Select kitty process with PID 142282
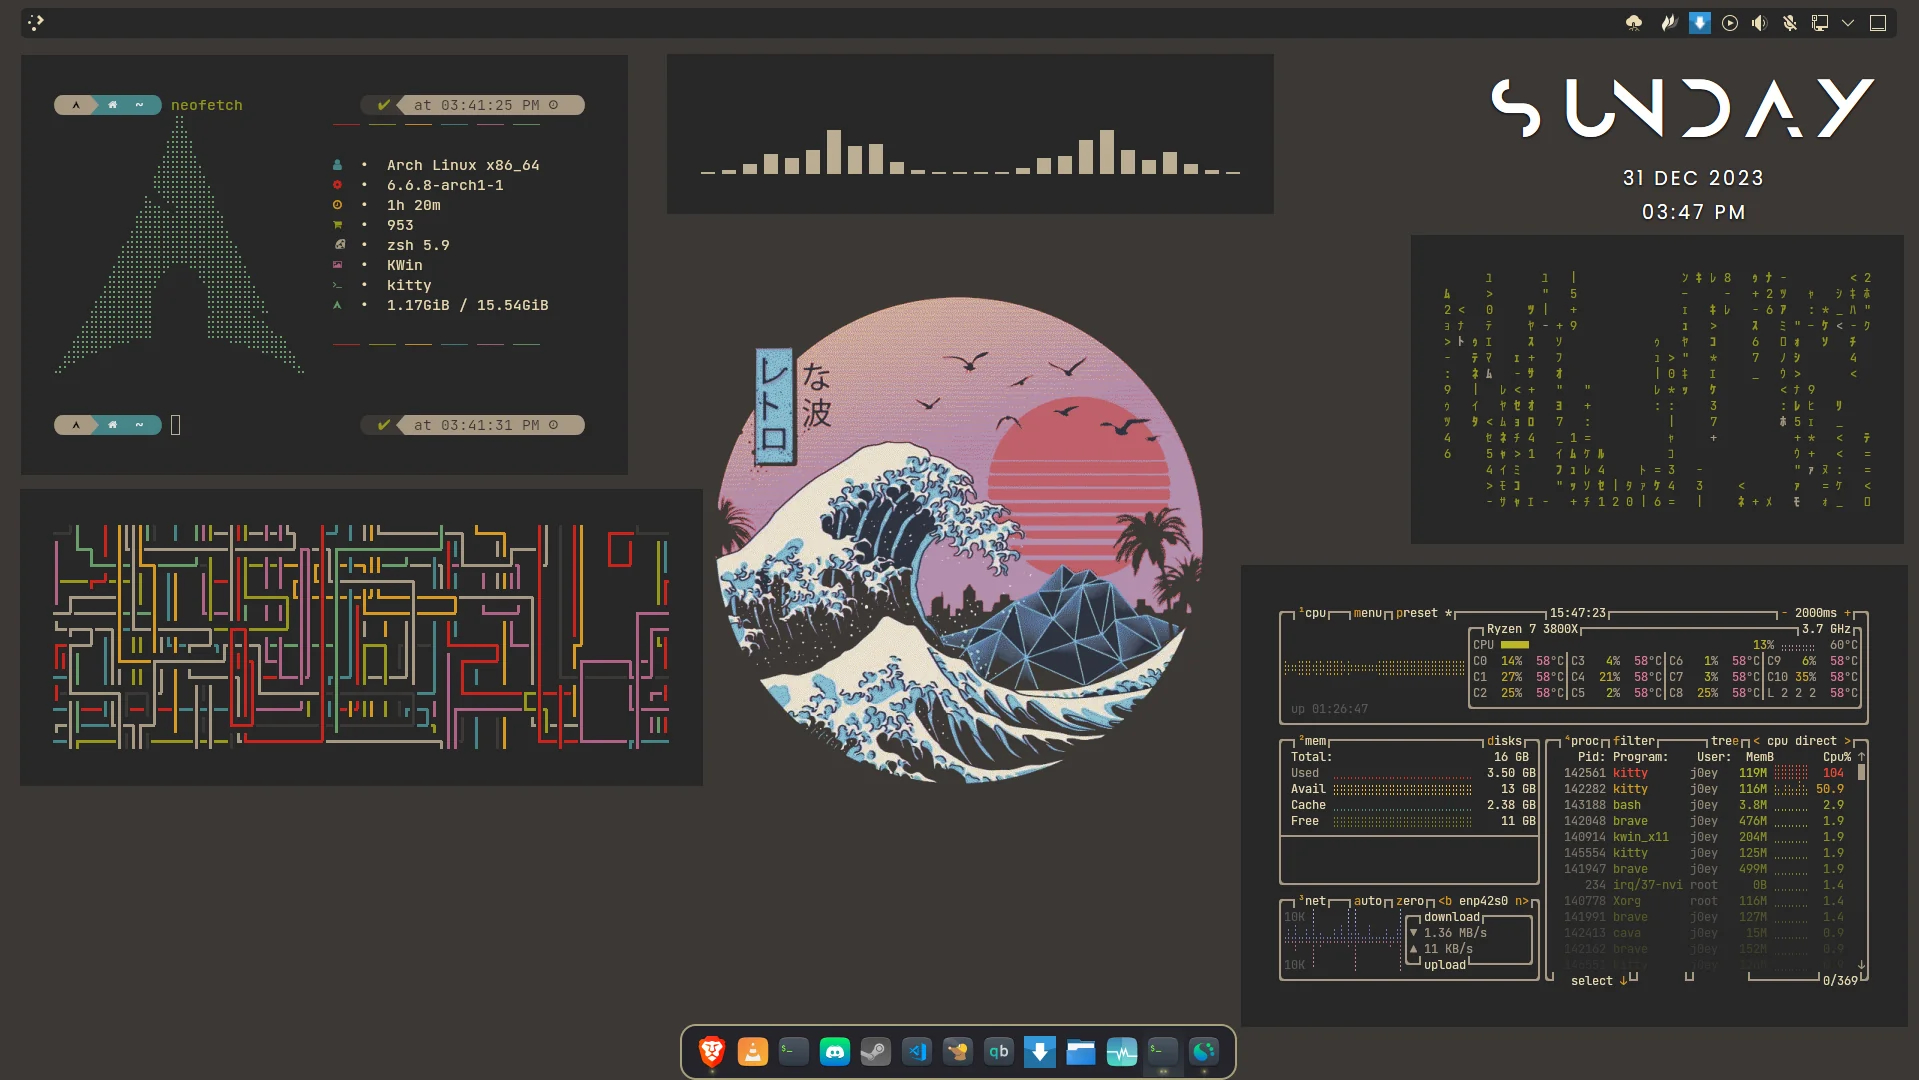Viewport: 1919px width, 1080px height. click(x=1704, y=789)
